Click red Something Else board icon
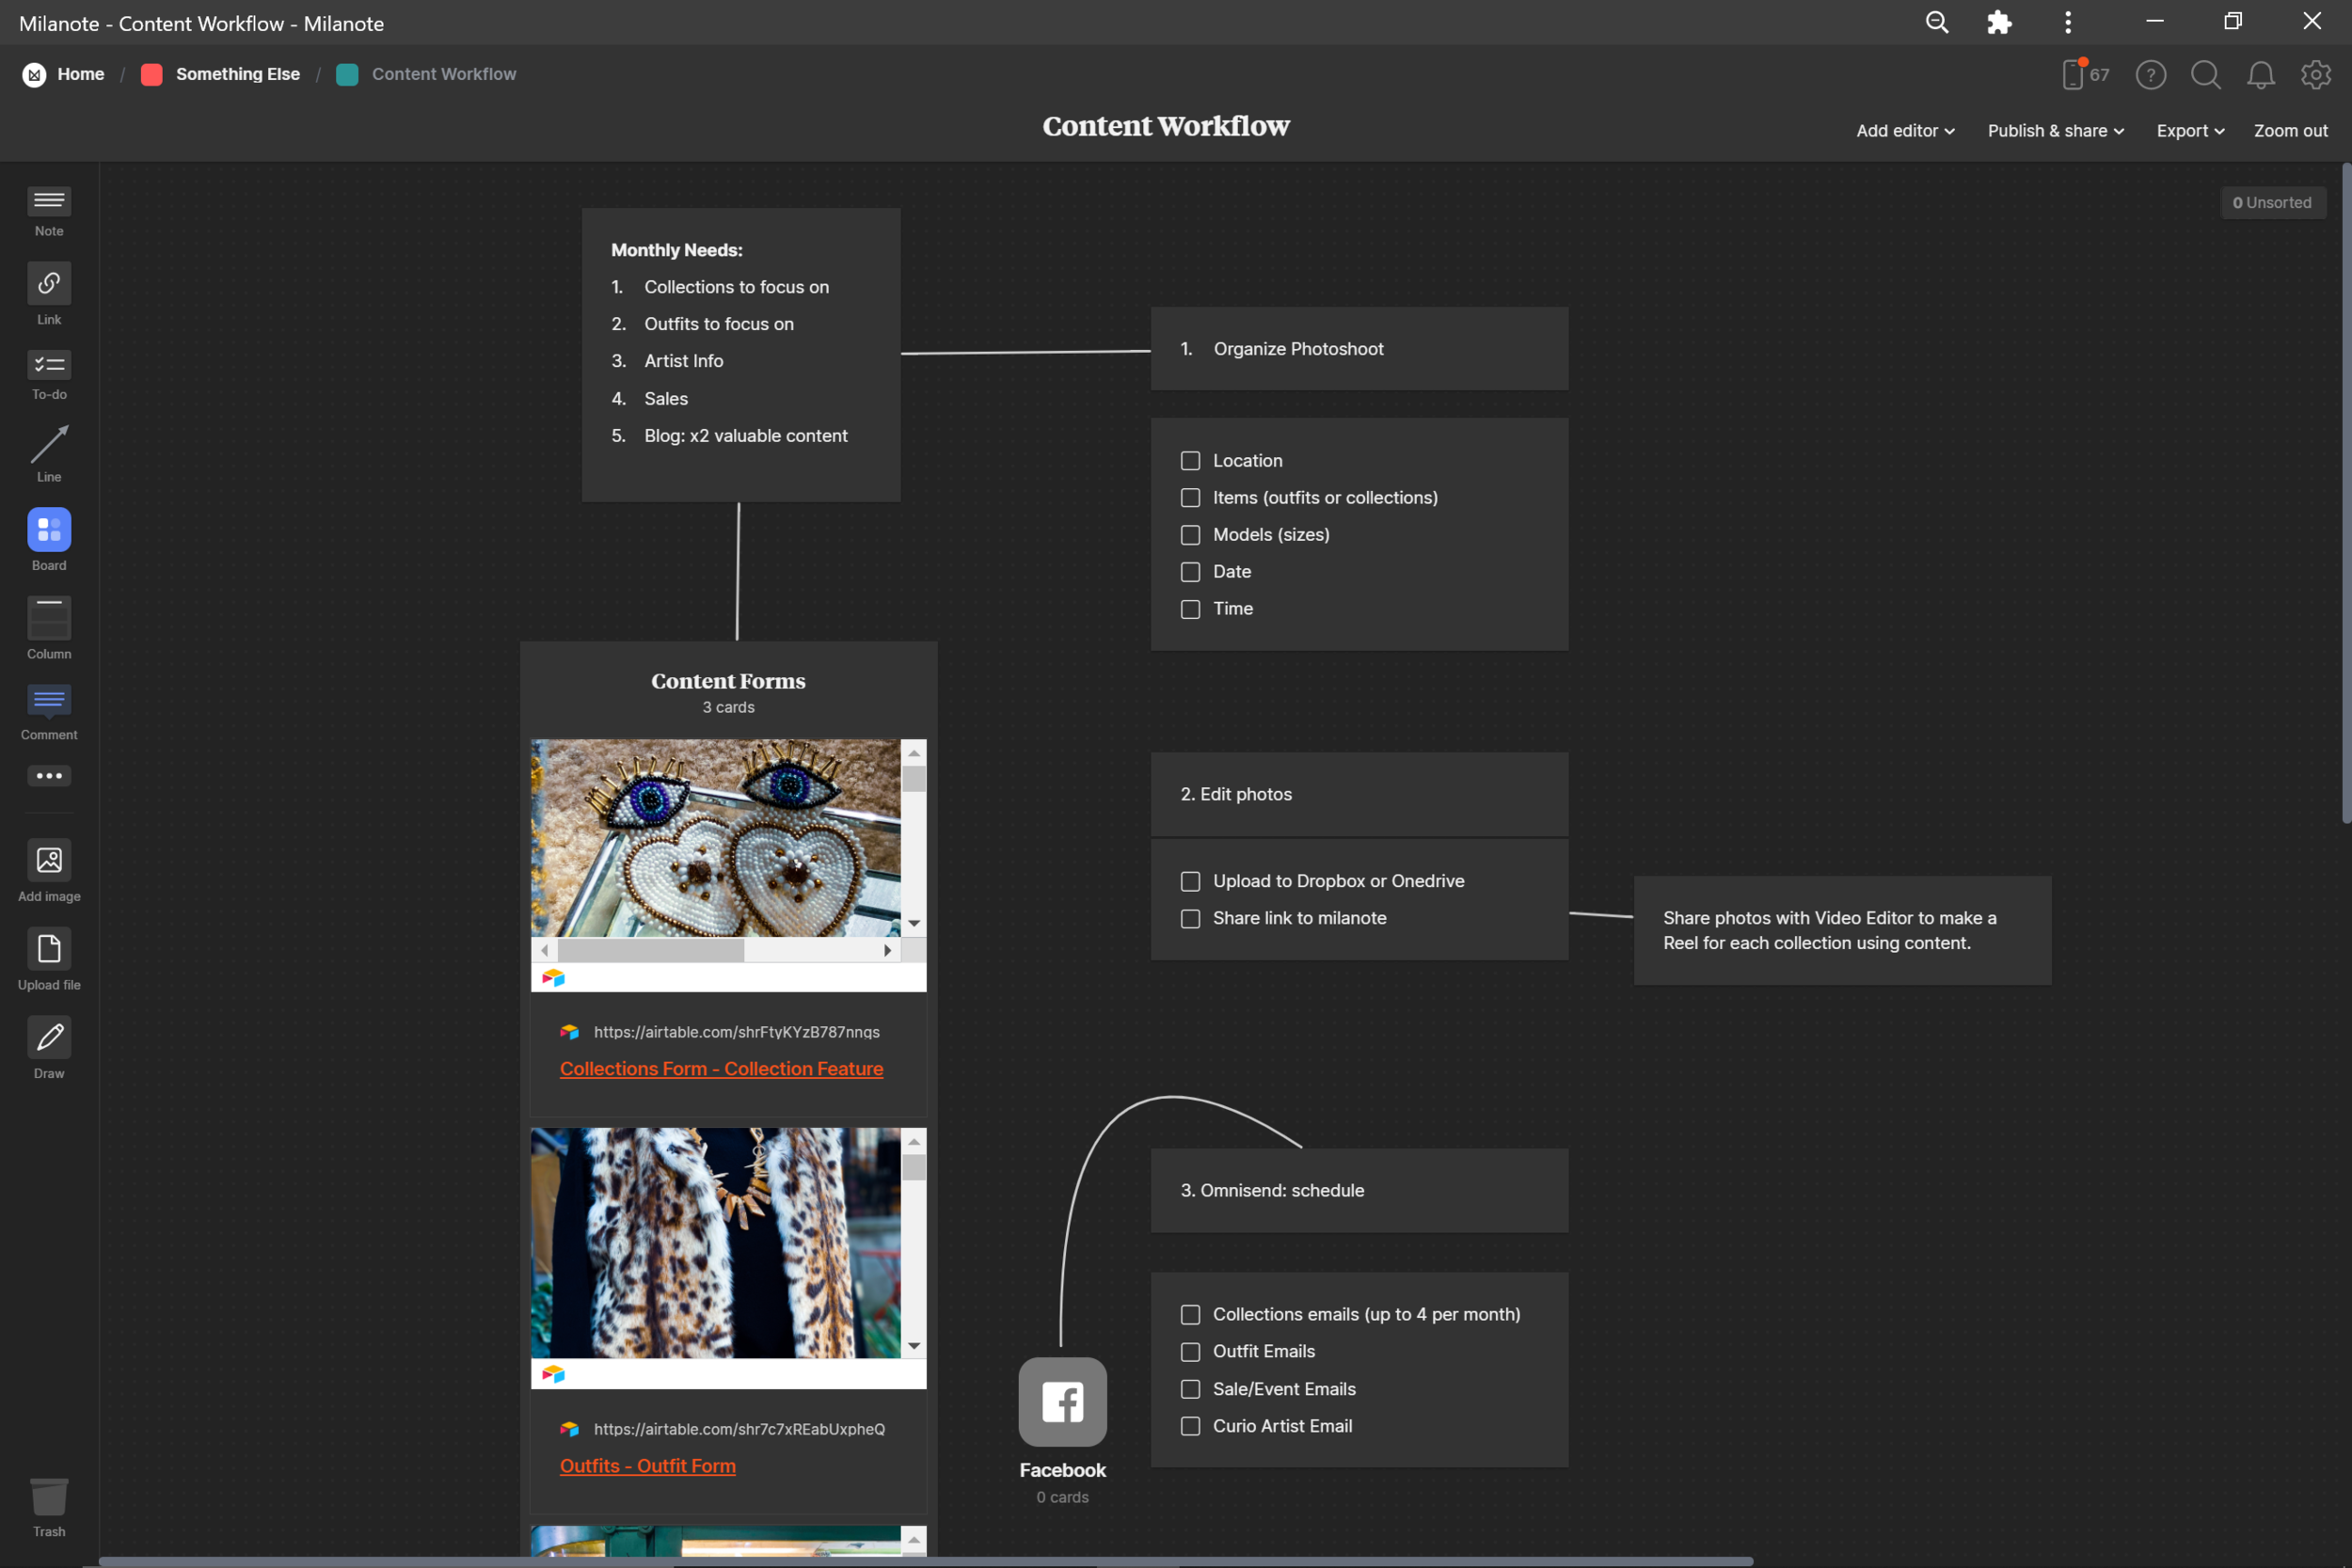 pos(152,74)
